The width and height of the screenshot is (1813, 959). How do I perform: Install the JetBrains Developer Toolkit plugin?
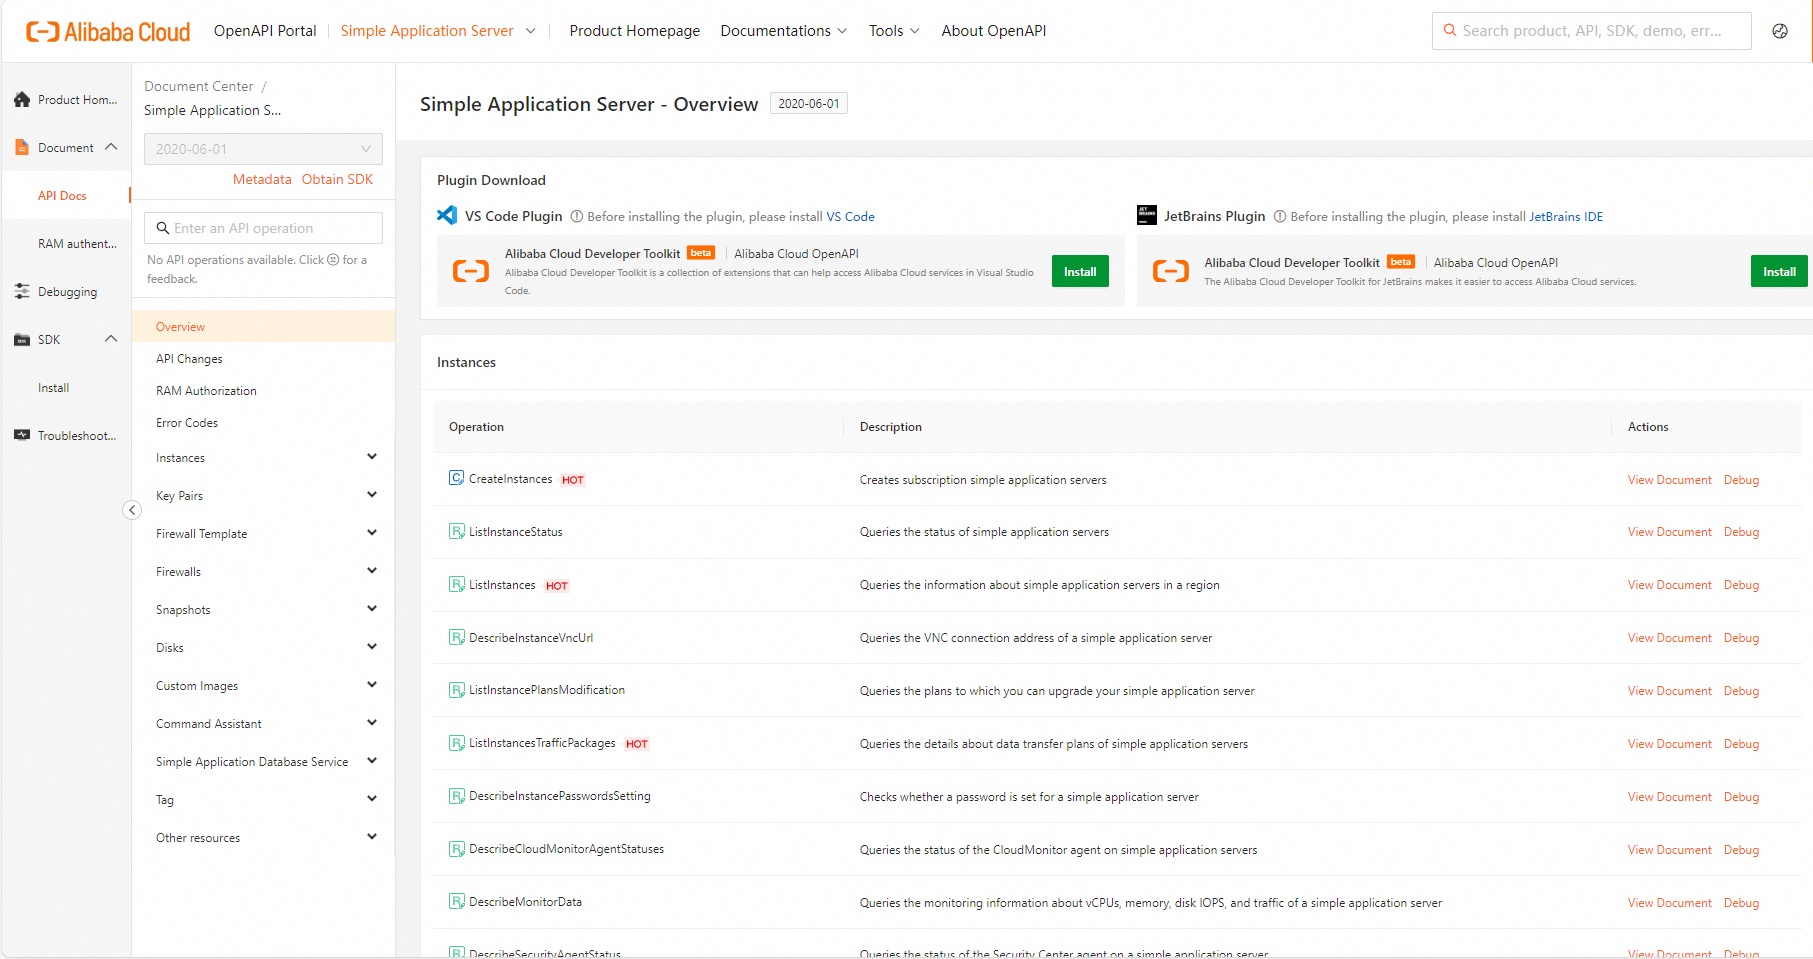coord(1779,272)
